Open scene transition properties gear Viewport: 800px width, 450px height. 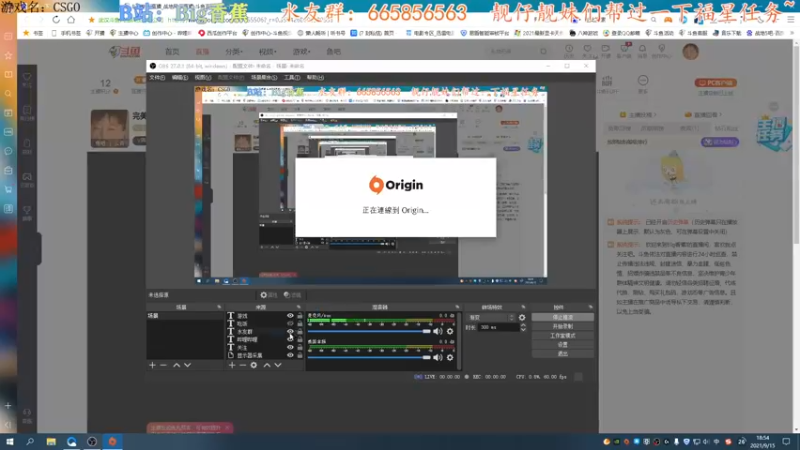point(522,317)
